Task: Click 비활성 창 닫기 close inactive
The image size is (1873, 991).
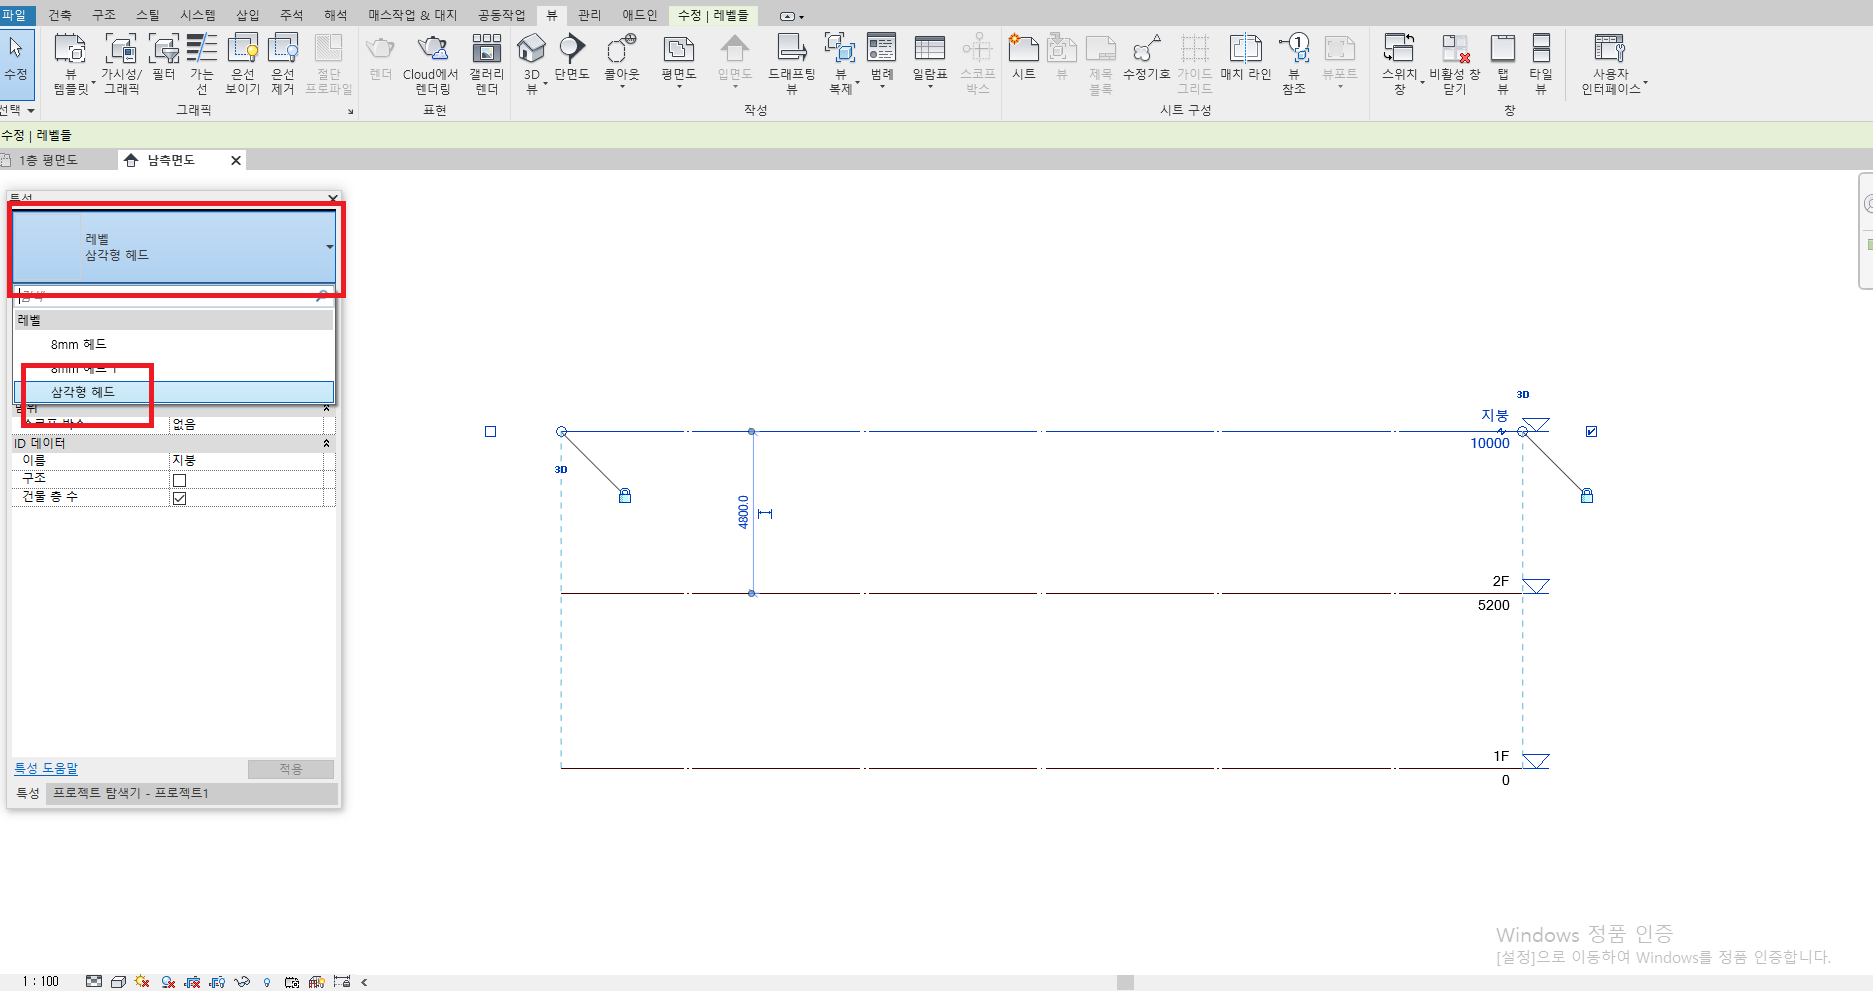Action: [x=1455, y=64]
